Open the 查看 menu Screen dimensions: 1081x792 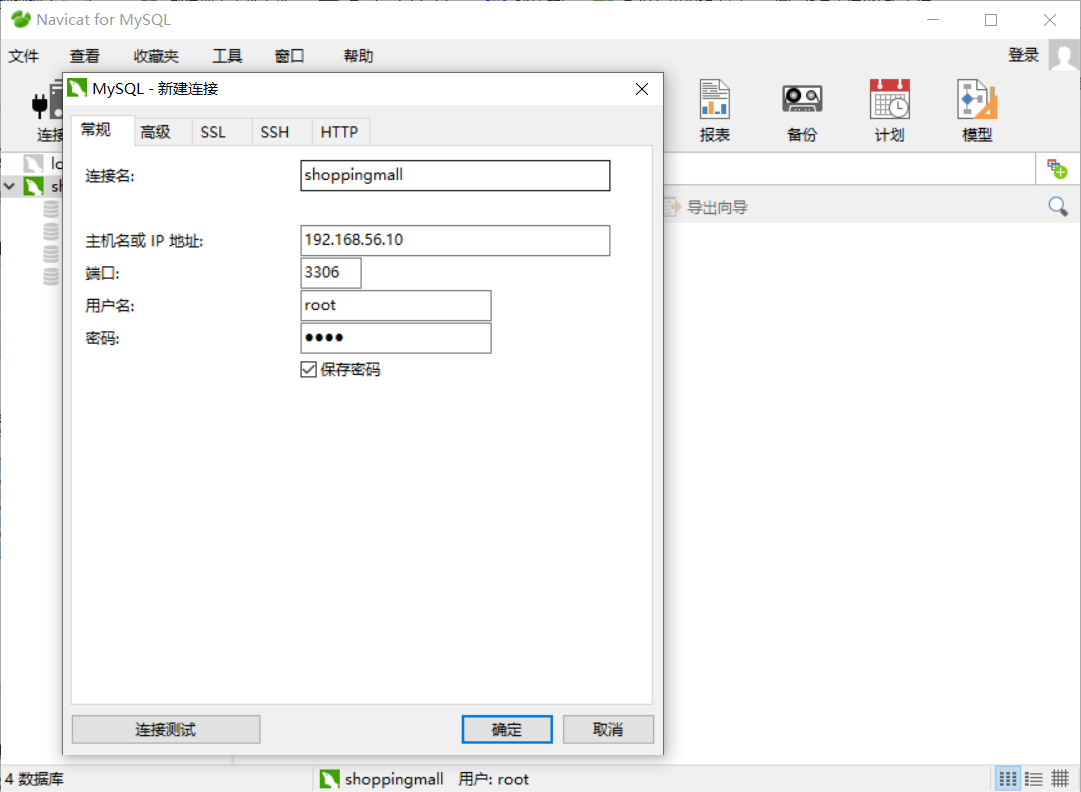(84, 56)
